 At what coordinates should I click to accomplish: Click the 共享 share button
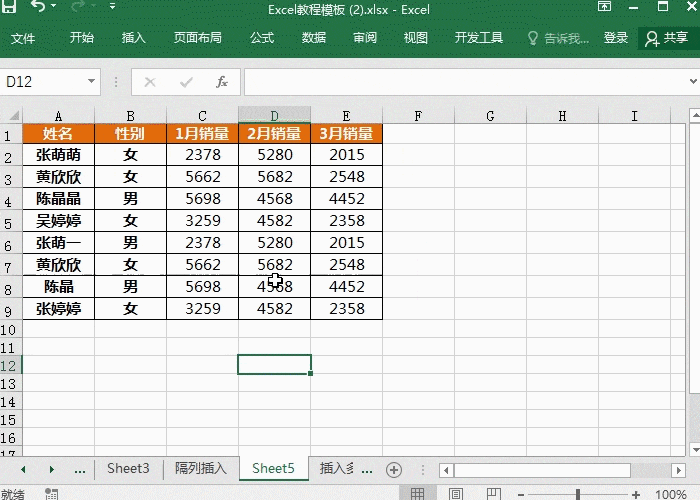pyautogui.click(x=667, y=38)
